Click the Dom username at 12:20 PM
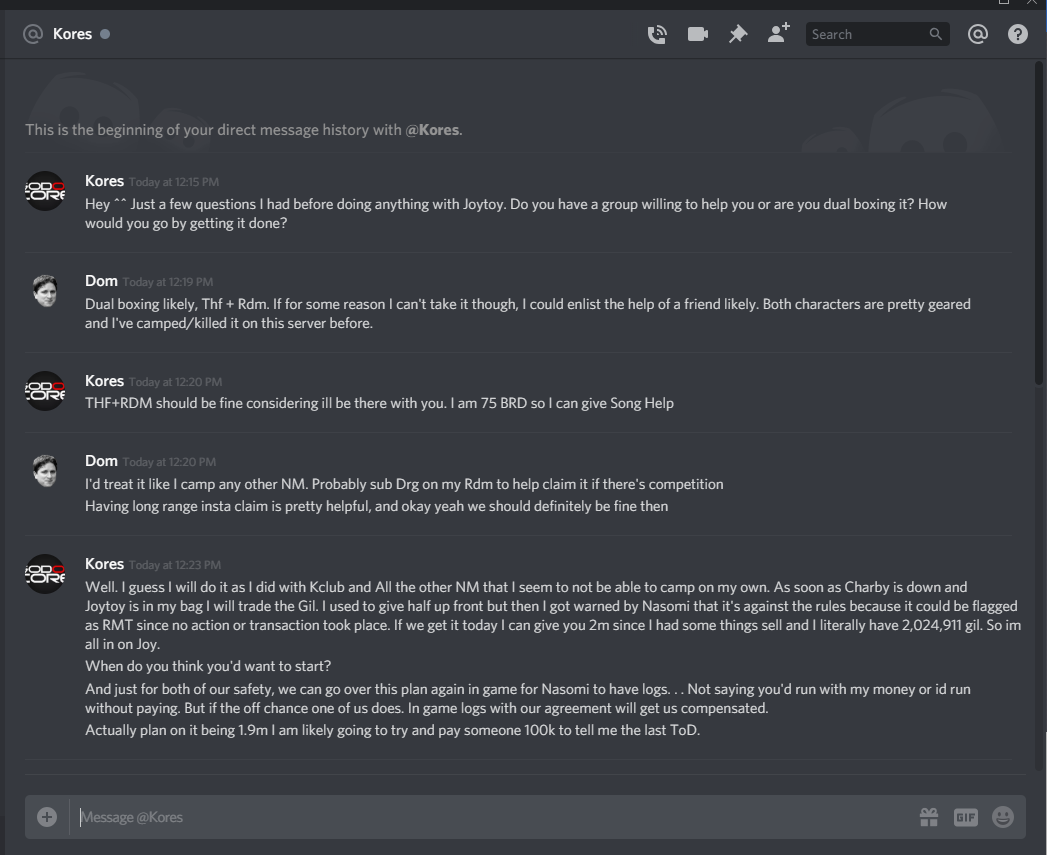Image resolution: width=1047 pixels, height=855 pixels. (101, 461)
